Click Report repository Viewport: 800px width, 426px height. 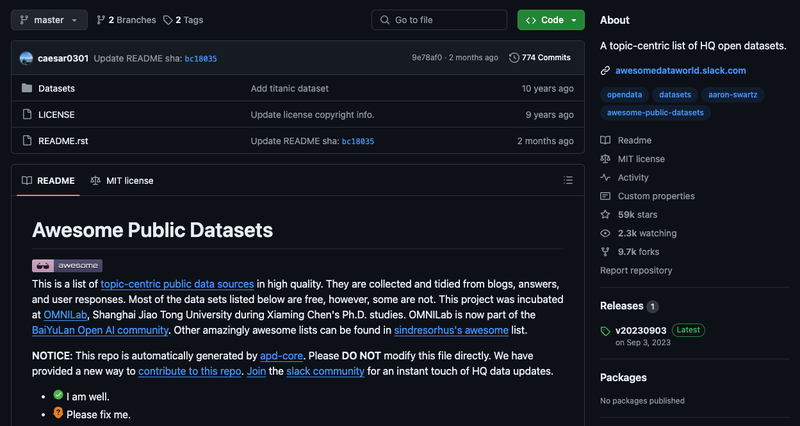point(636,270)
